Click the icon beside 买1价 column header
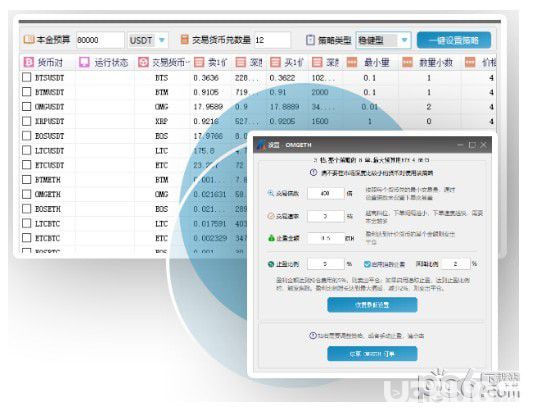533x415 pixels. tap(275, 62)
